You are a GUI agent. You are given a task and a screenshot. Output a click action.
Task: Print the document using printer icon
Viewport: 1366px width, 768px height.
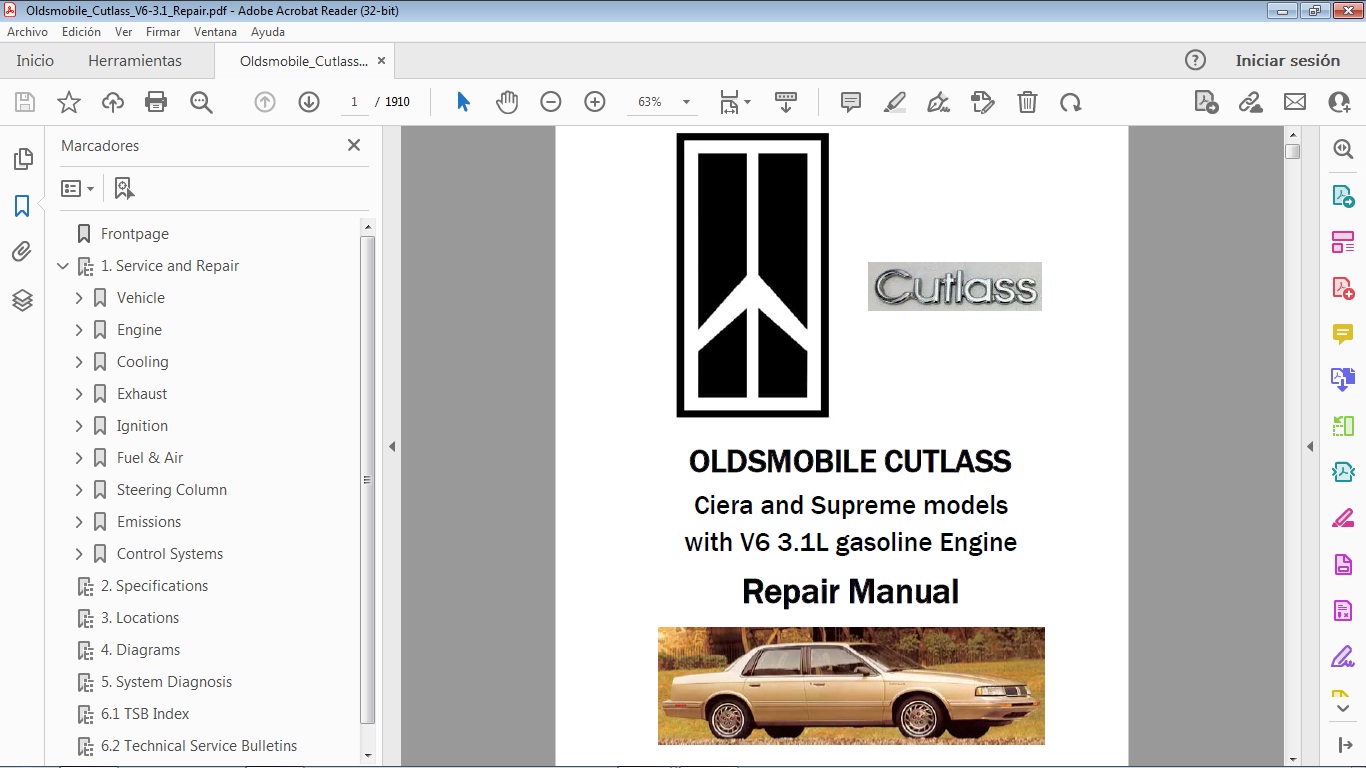point(156,102)
